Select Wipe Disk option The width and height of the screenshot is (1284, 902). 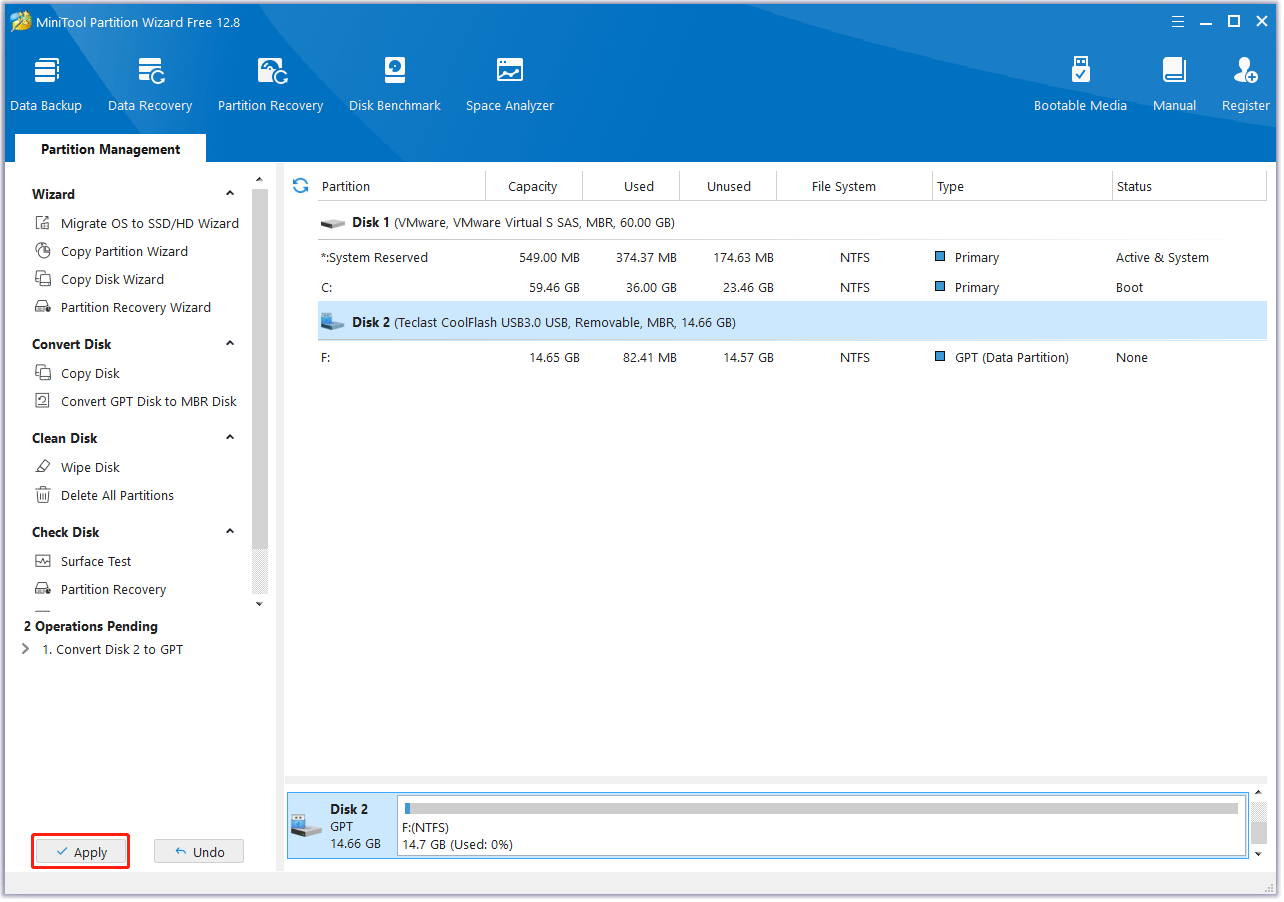click(90, 467)
